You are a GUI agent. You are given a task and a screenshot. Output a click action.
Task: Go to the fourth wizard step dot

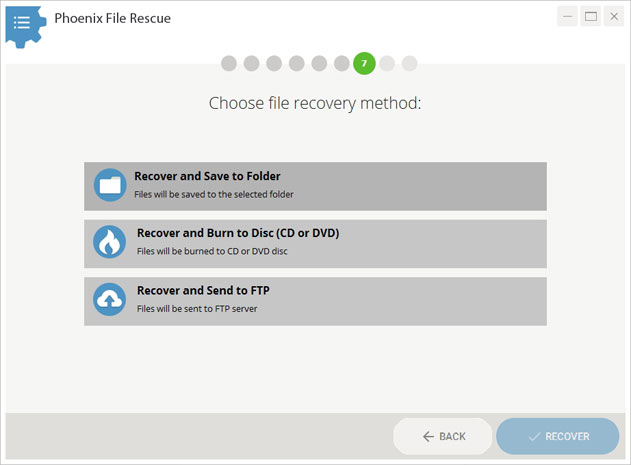click(x=297, y=63)
